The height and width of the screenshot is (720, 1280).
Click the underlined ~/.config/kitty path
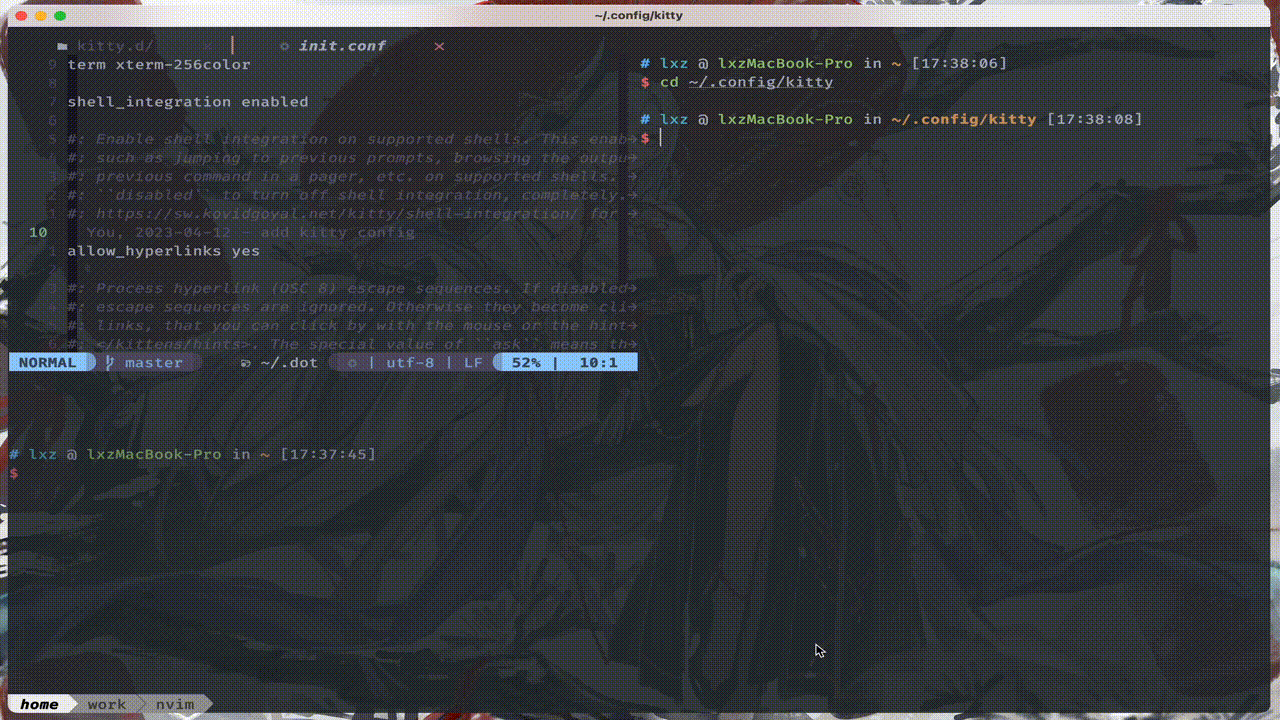coord(761,82)
